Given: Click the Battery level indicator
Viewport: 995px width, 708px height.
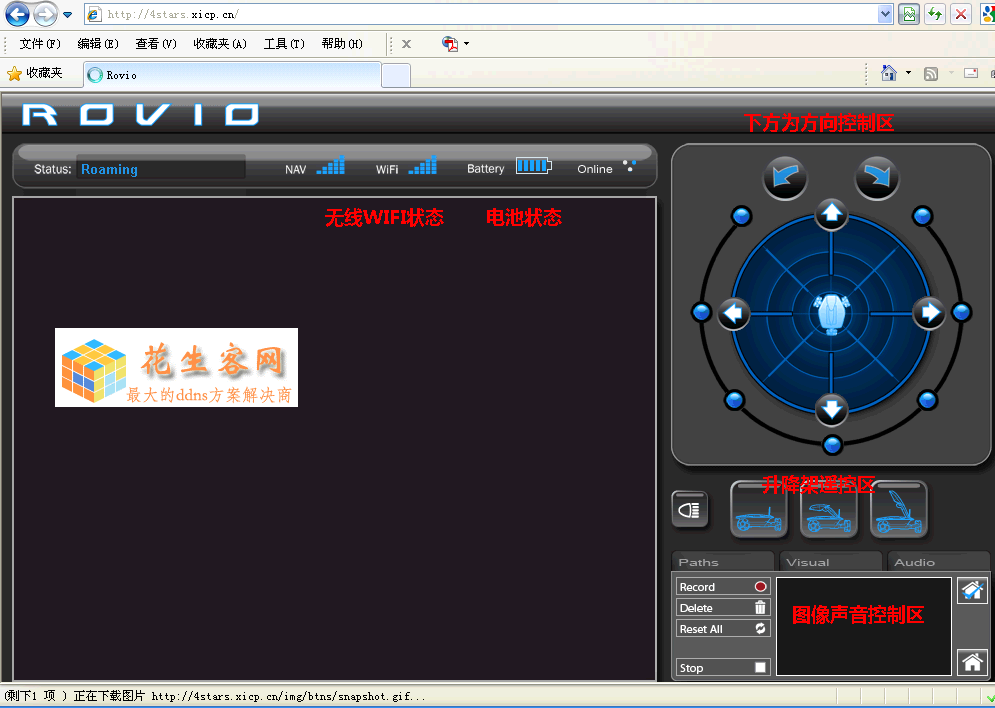Looking at the screenshot, I should click(x=534, y=166).
